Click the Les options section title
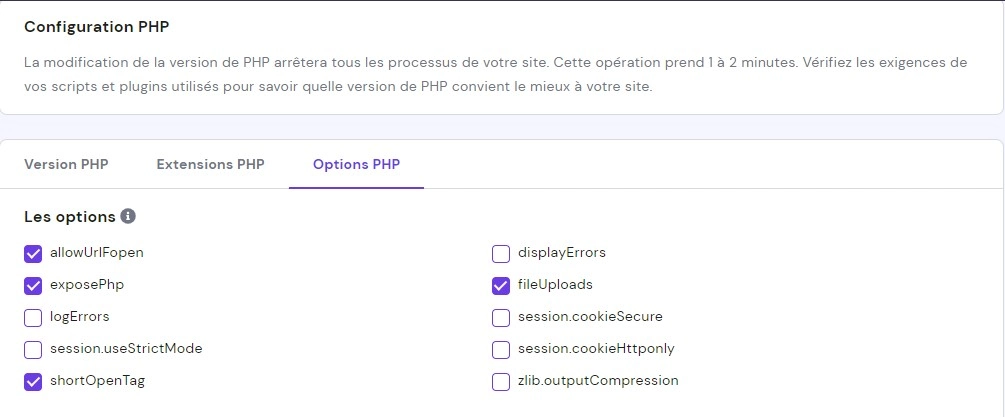Image resolution: width=1005 pixels, height=417 pixels. point(69,216)
